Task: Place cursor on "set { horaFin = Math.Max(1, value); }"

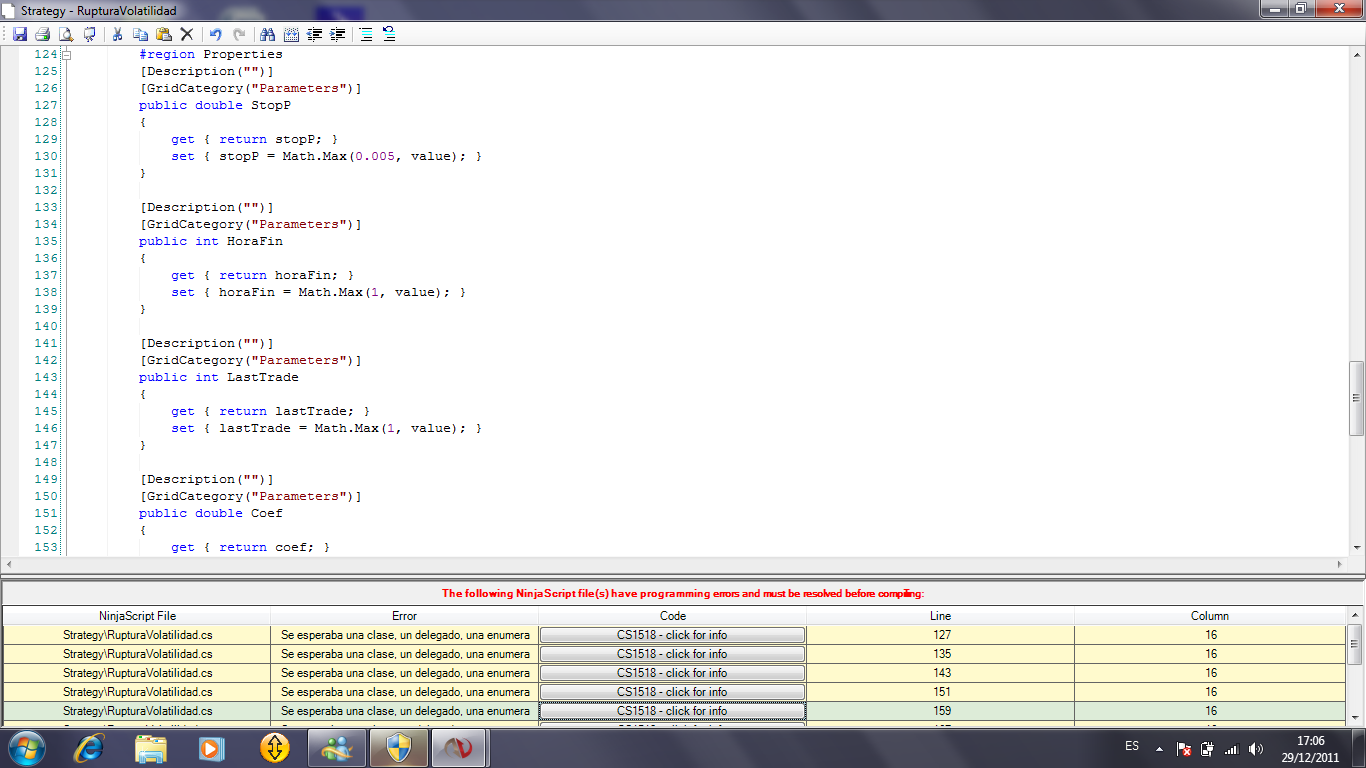Action: tap(319, 292)
